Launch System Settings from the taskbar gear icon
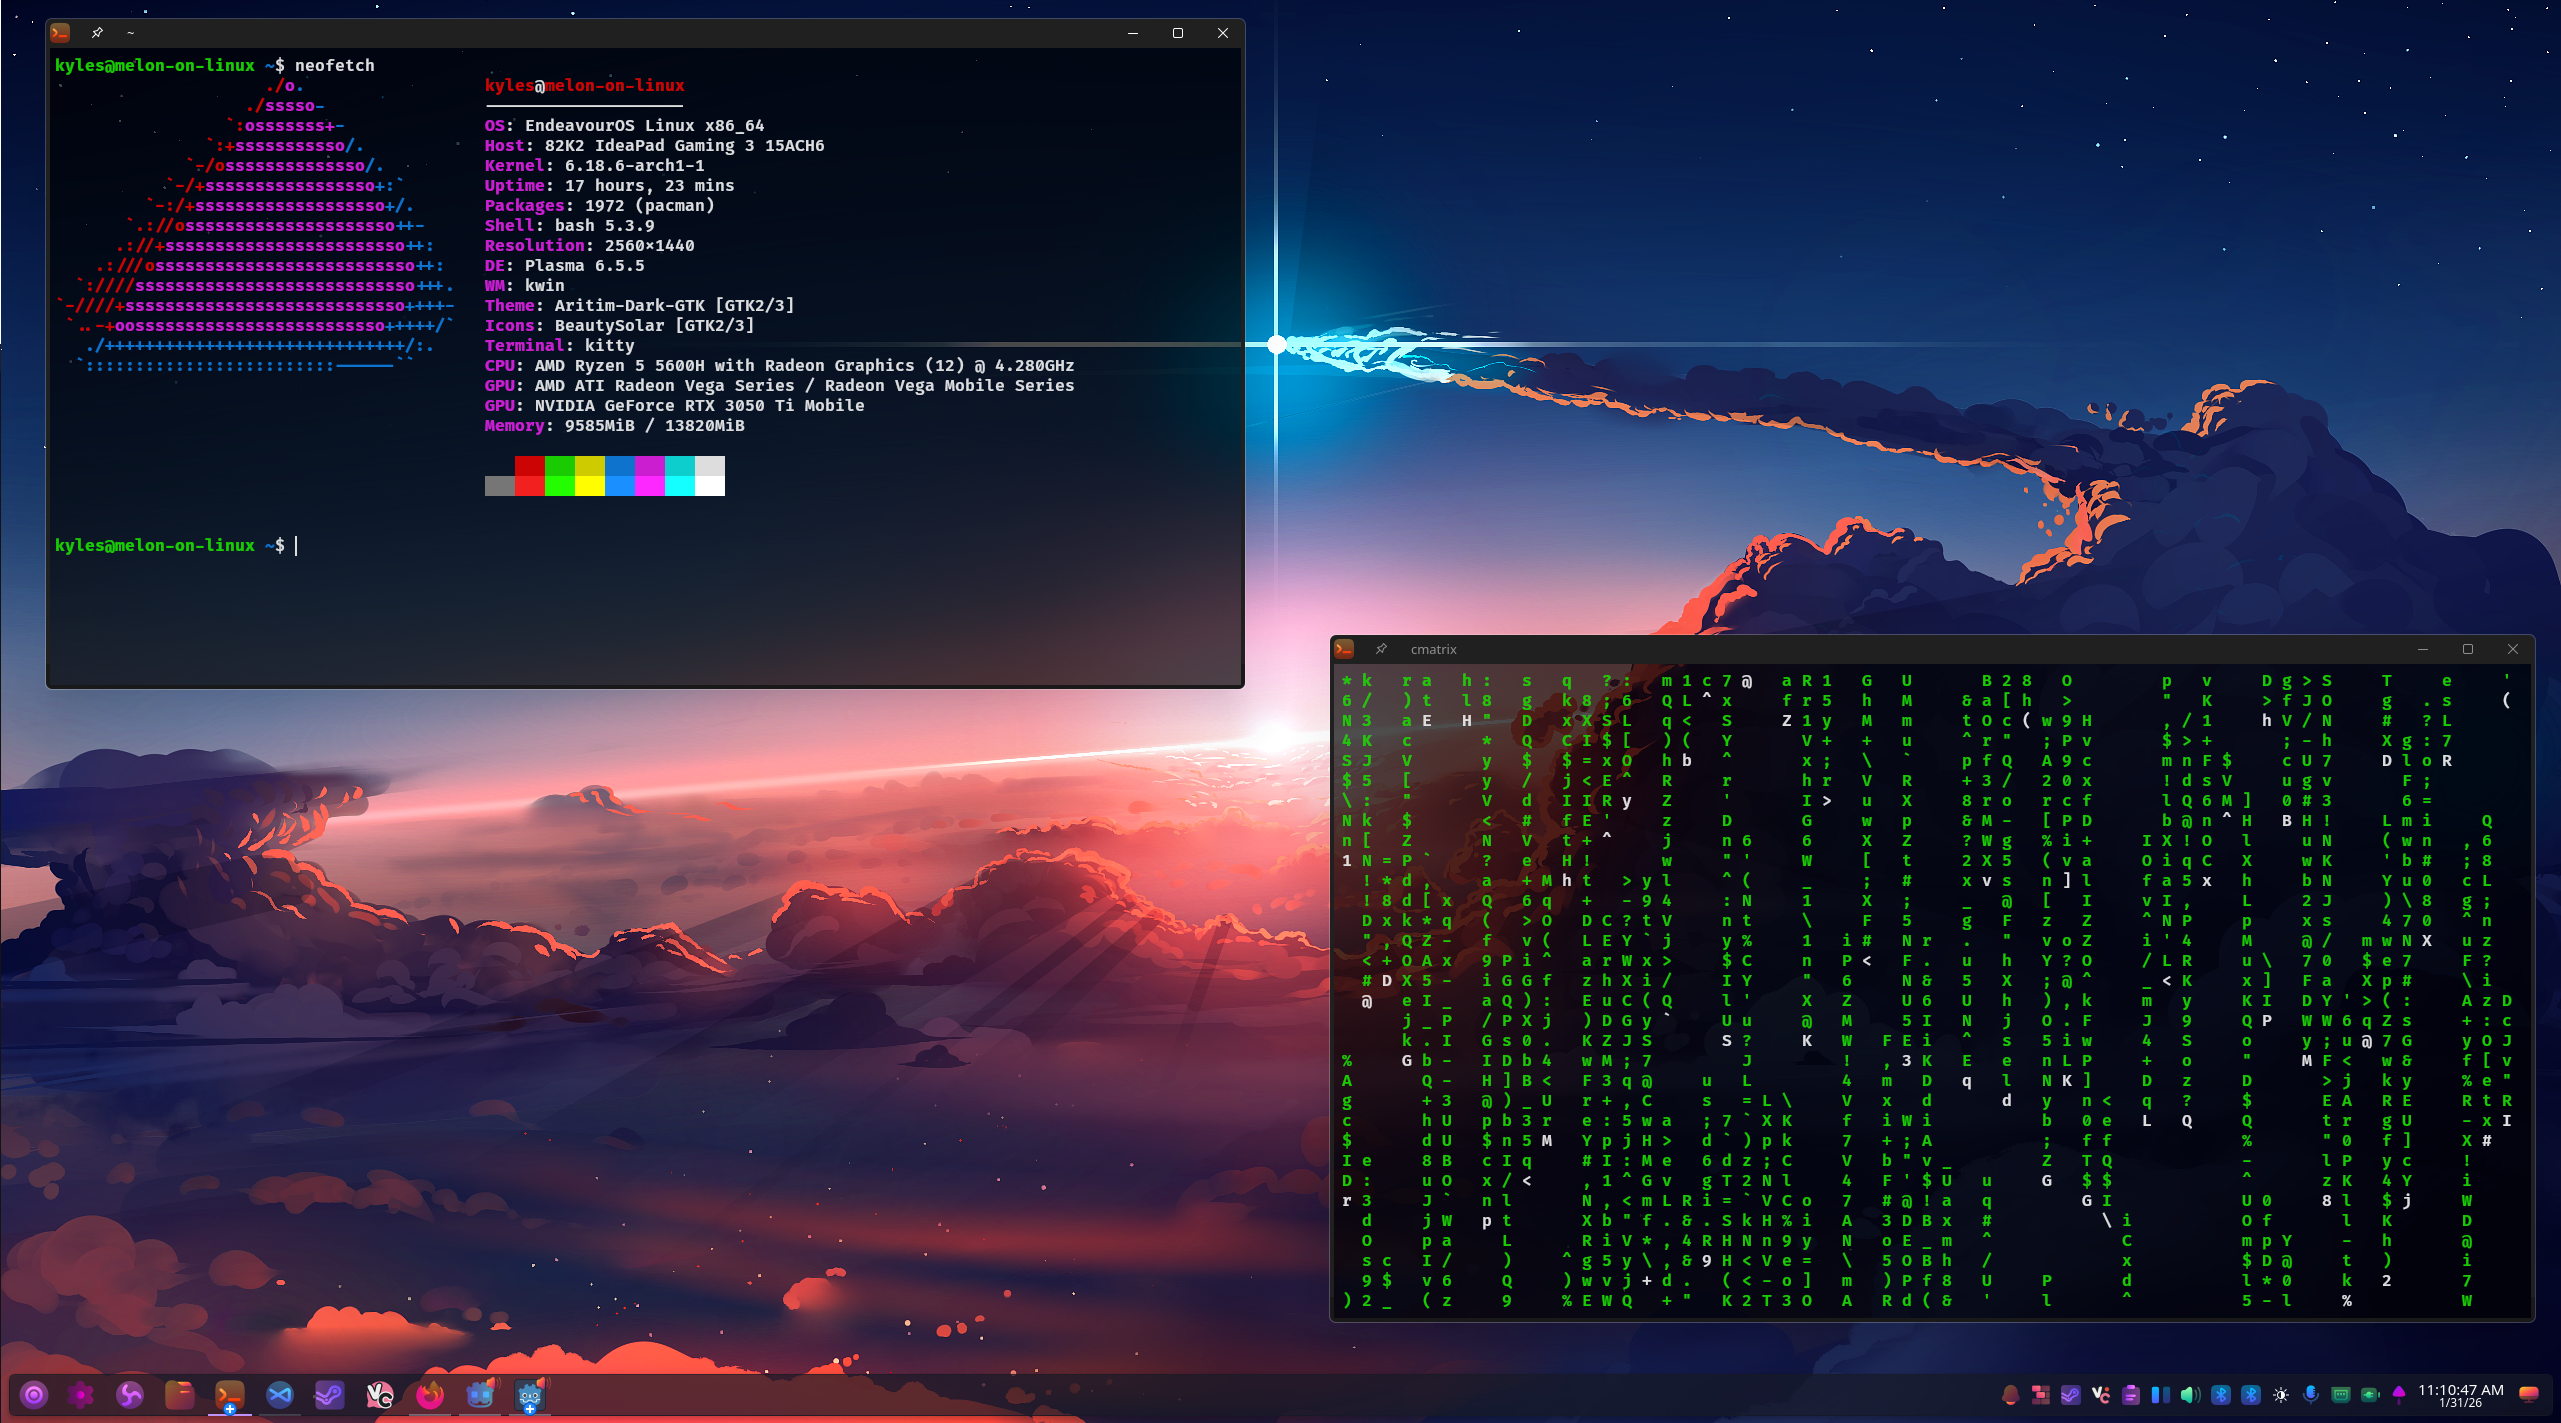The height and width of the screenshot is (1423, 2561). click(x=81, y=1395)
